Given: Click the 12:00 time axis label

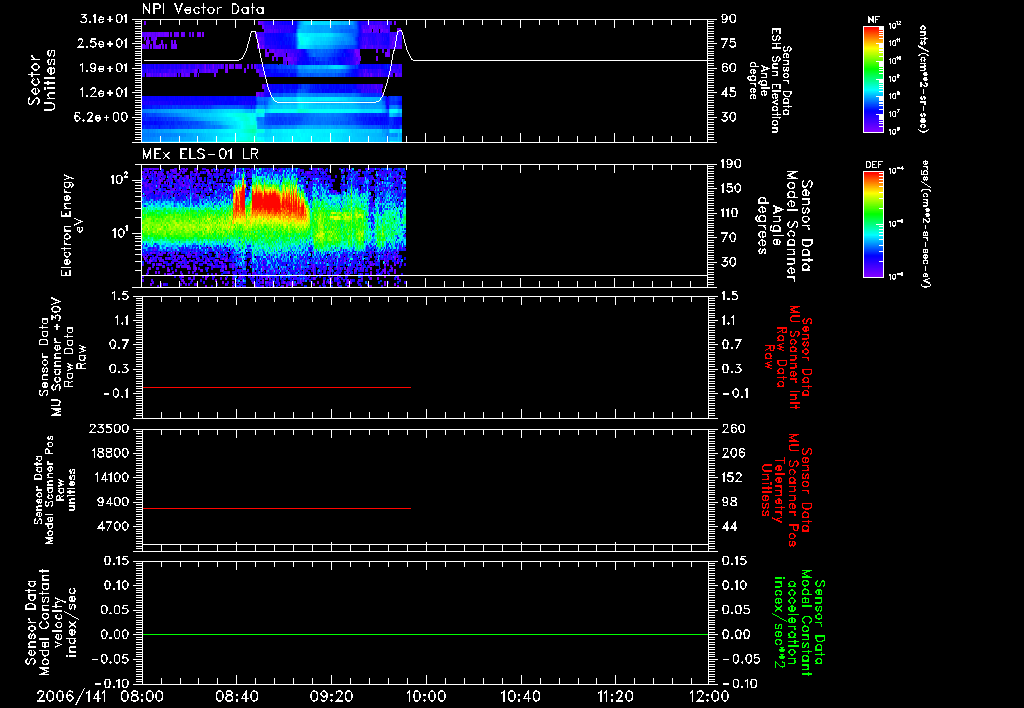Looking at the screenshot, I should coord(709,696).
